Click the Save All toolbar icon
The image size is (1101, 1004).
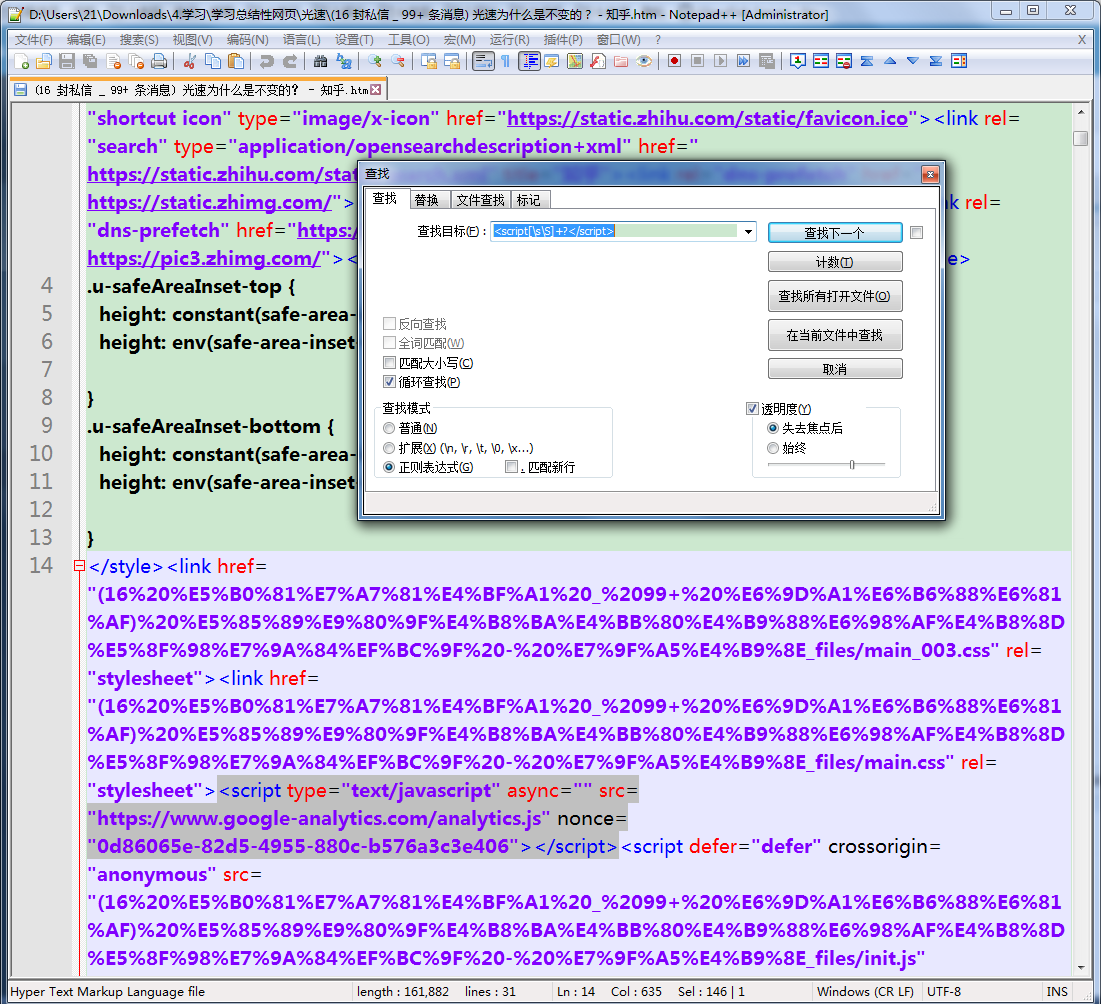click(90, 62)
